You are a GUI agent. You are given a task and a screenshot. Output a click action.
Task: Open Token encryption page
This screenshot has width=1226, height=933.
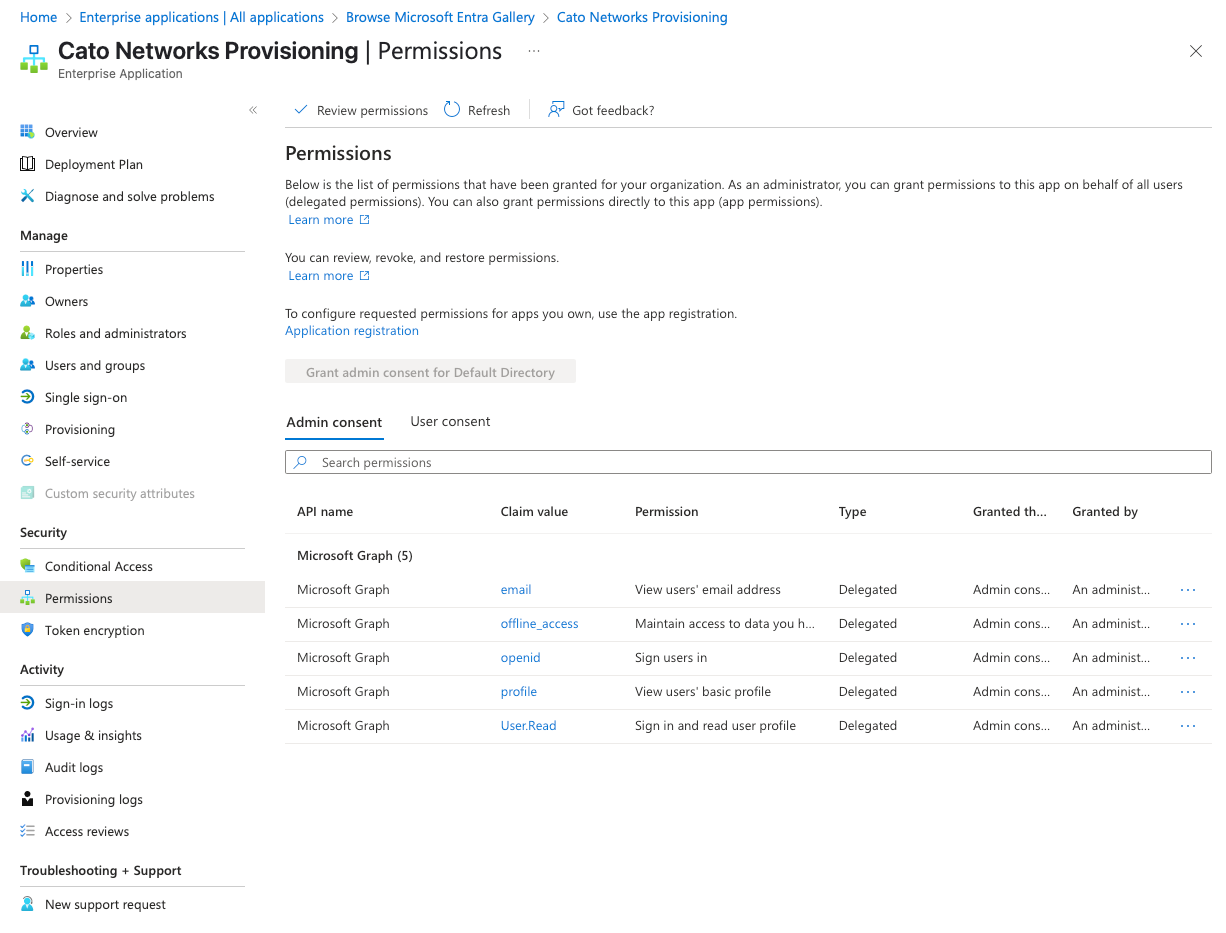click(95, 630)
